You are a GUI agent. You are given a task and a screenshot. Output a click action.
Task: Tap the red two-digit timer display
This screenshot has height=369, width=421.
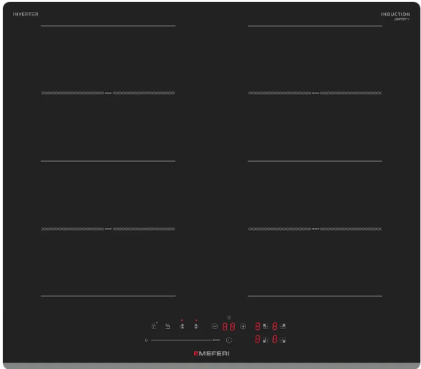tap(229, 327)
